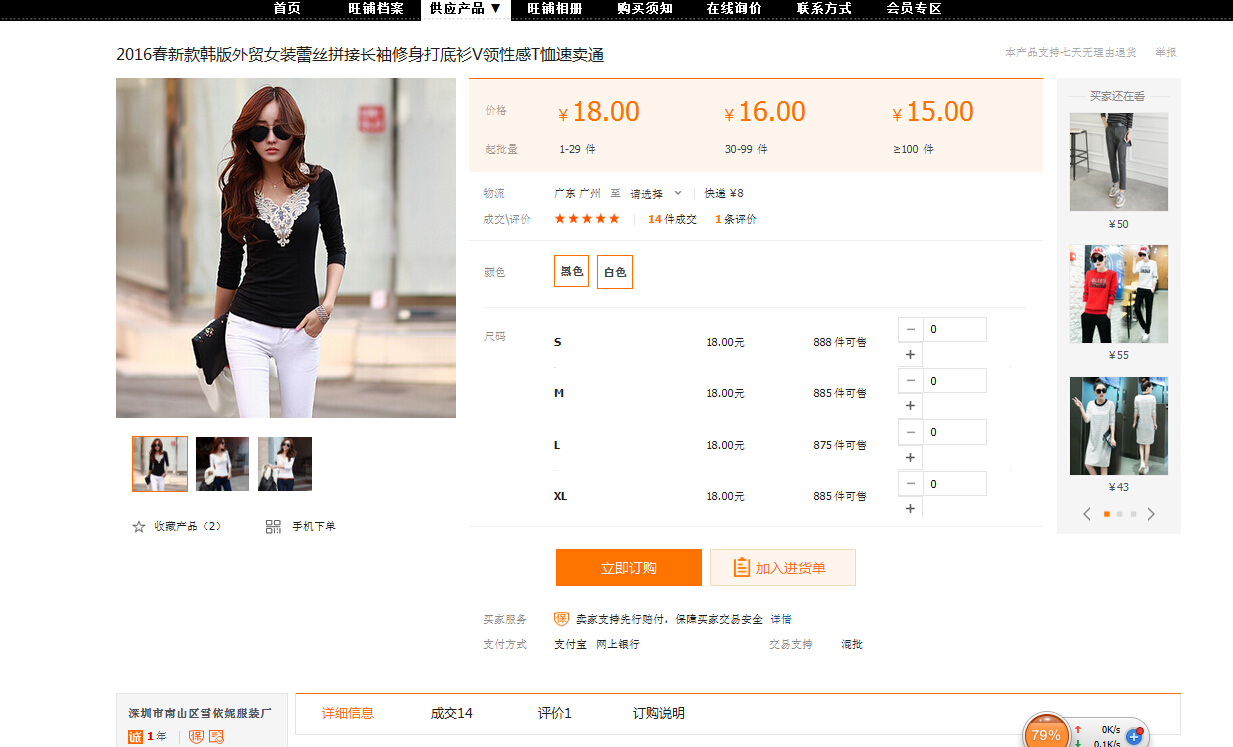The height and width of the screenshot is (747, 1233).
Task: Click the QR code mobile order icon
Action: click(273, 527)
